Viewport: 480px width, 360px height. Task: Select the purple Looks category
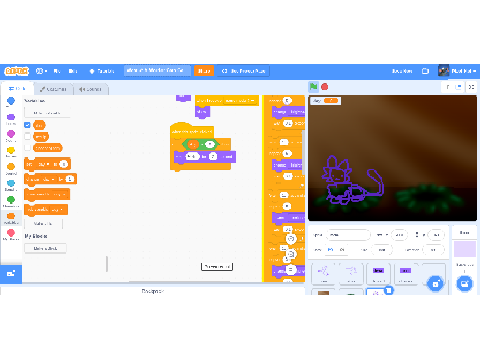click(x=11, y=118)
